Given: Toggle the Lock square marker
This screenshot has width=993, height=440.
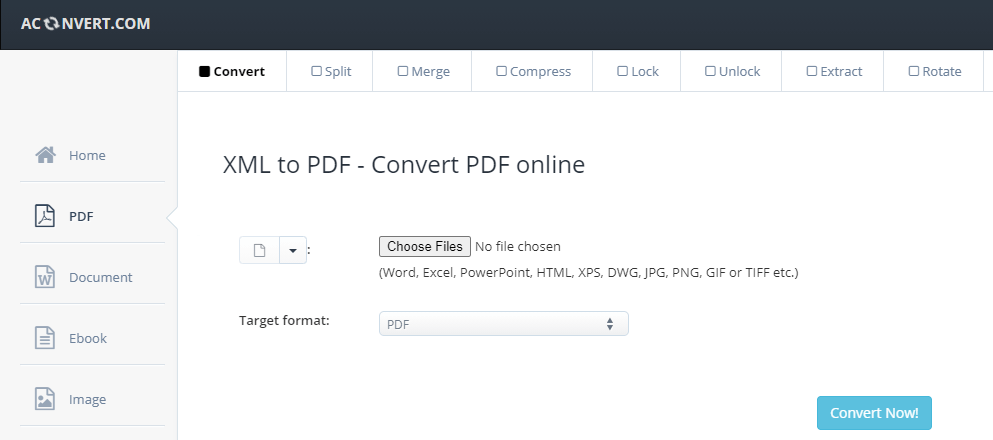Looking at the screenshot, I should (x=622, y=71).
